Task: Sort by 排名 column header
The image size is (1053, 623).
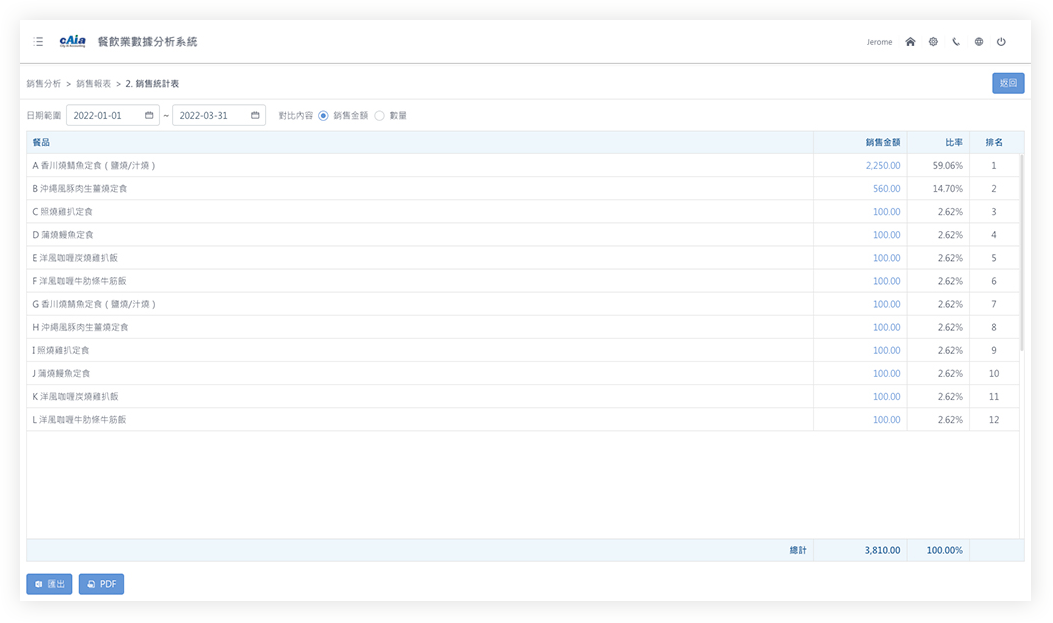Action: (994, 142)
